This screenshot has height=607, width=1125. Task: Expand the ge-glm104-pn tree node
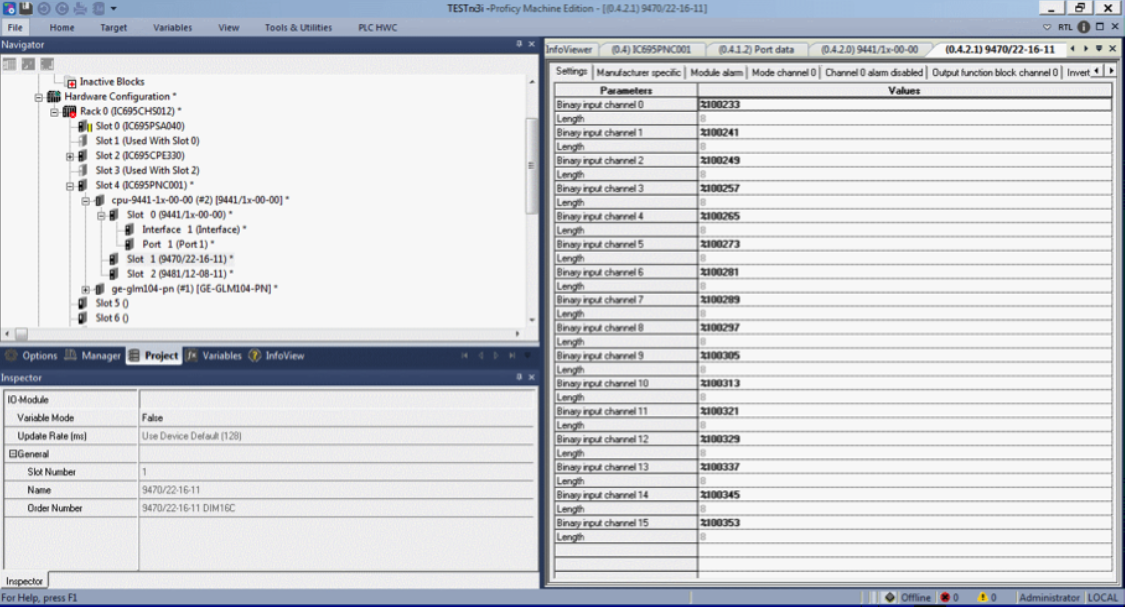click(86, 289)
